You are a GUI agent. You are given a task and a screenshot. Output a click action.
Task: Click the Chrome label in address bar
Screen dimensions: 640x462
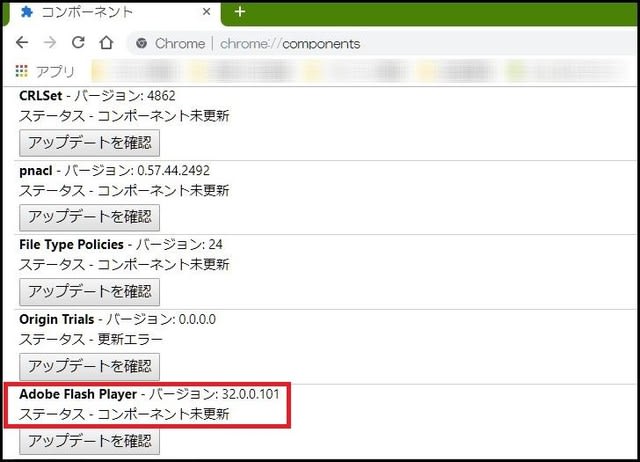pyautogui.click(x=180, y=43)
